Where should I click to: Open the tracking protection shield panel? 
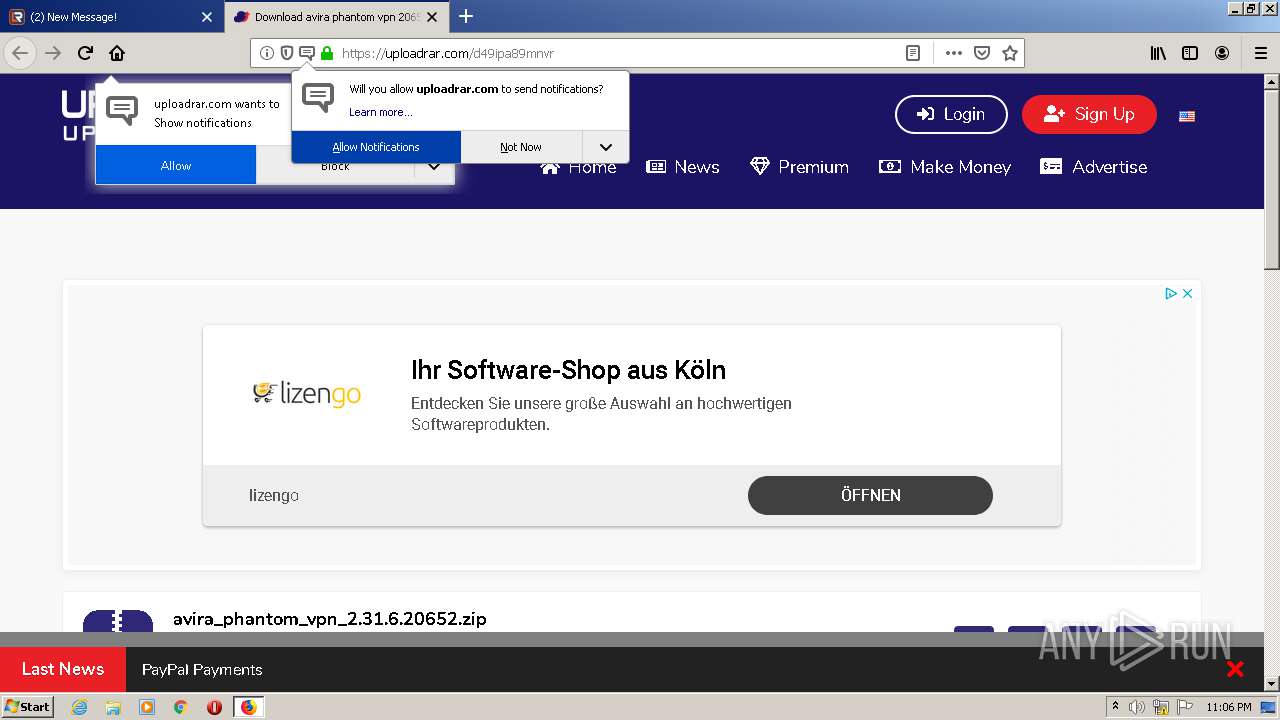[x=287, y=53]
